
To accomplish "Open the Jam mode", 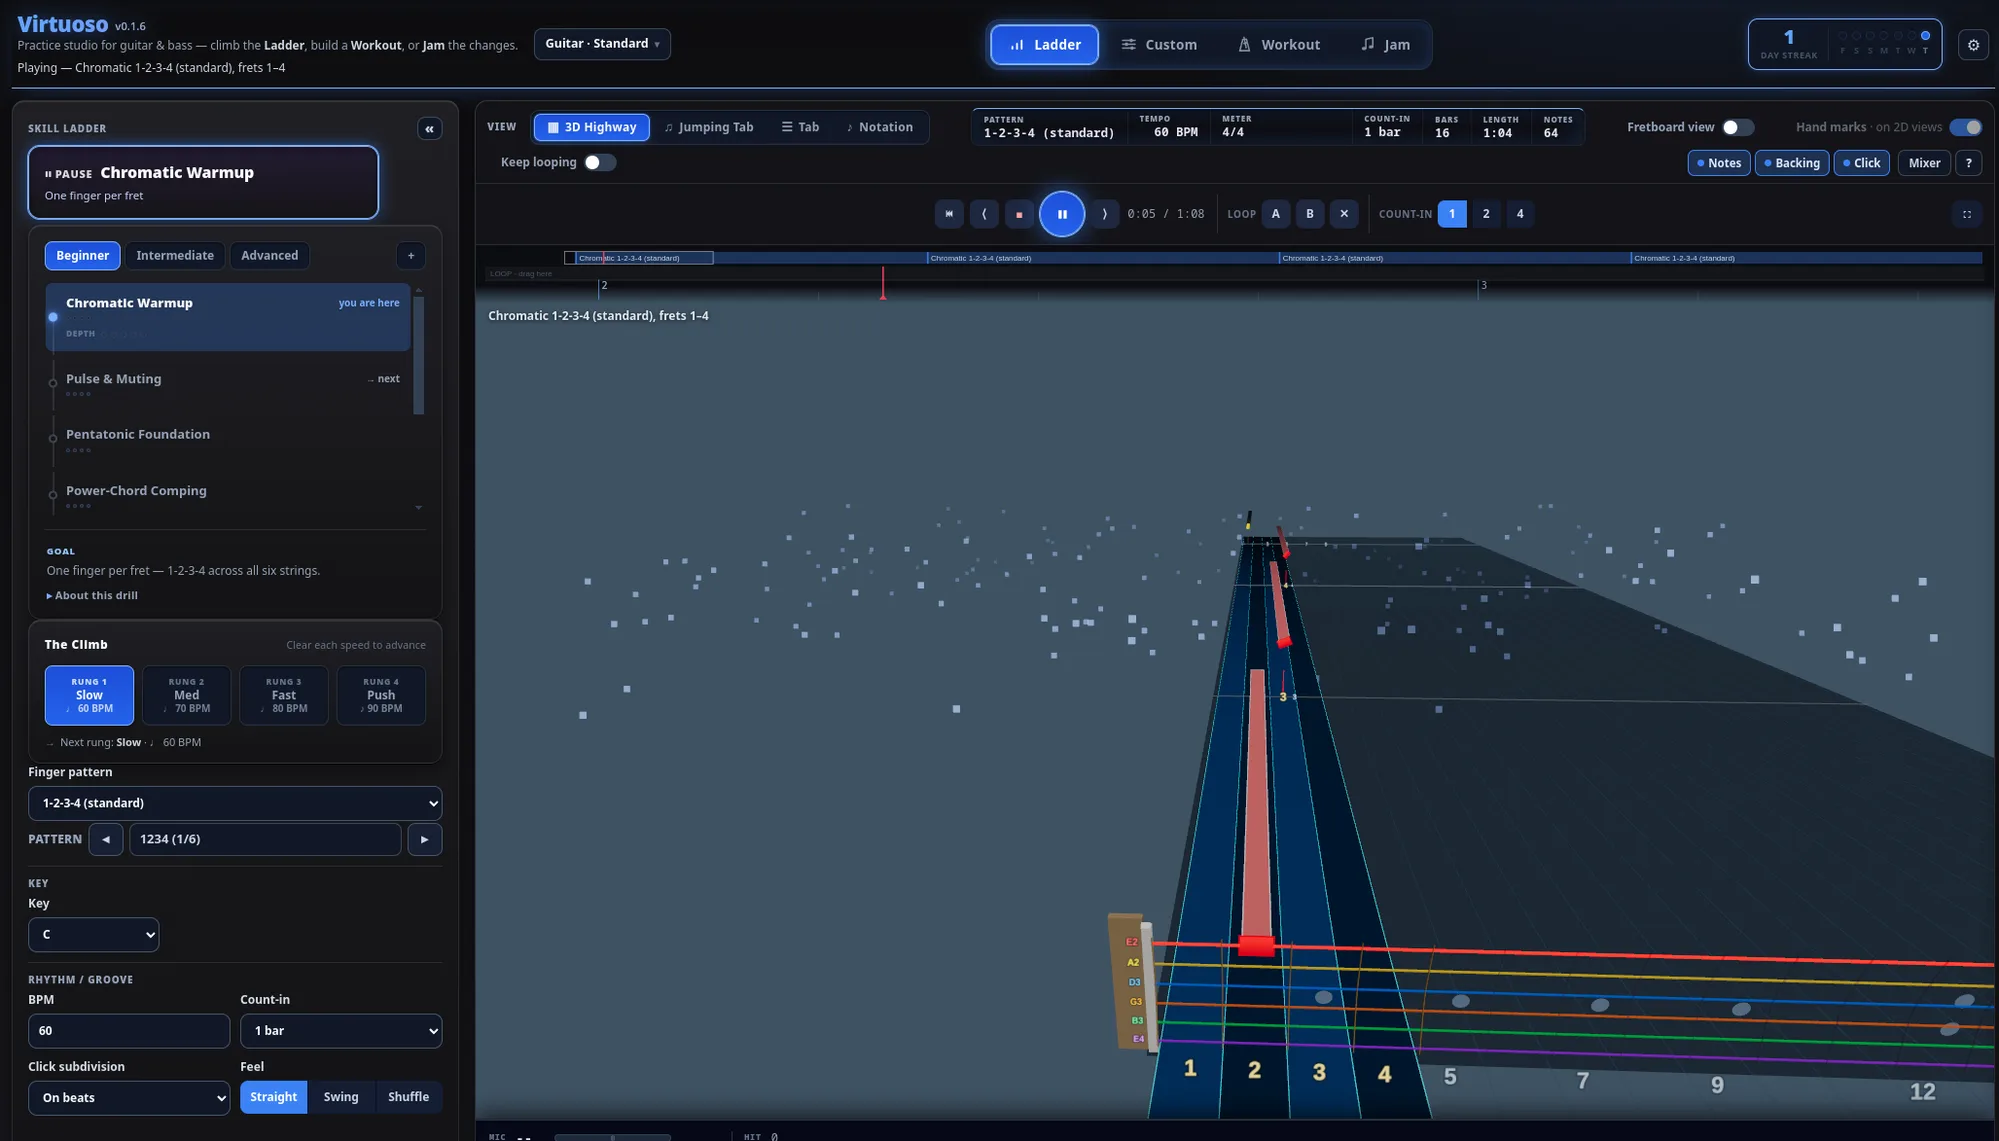I will pos(1386,45).
